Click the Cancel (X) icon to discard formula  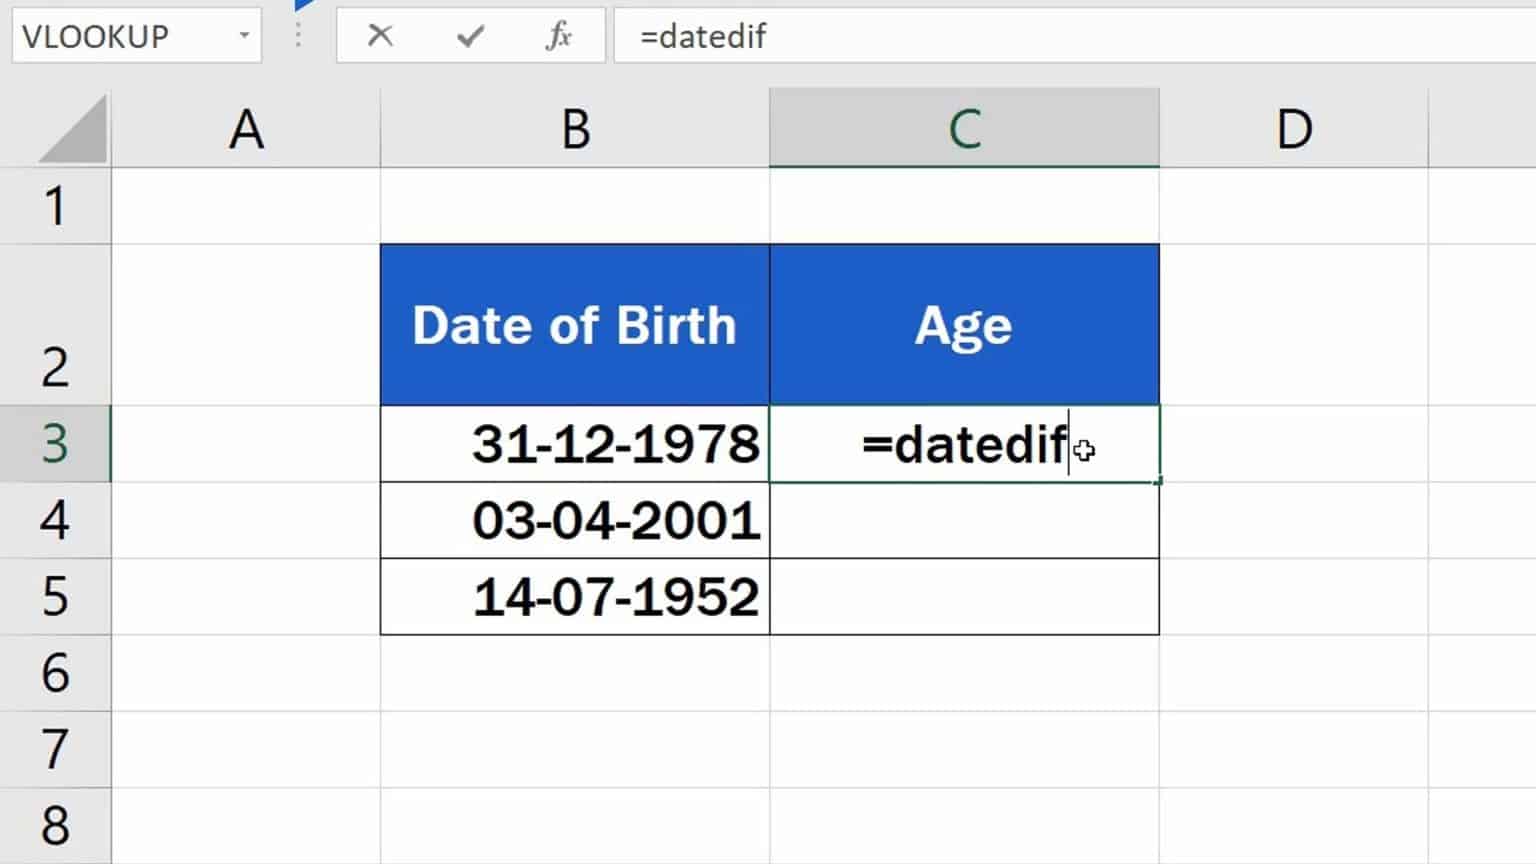(380, 35)
